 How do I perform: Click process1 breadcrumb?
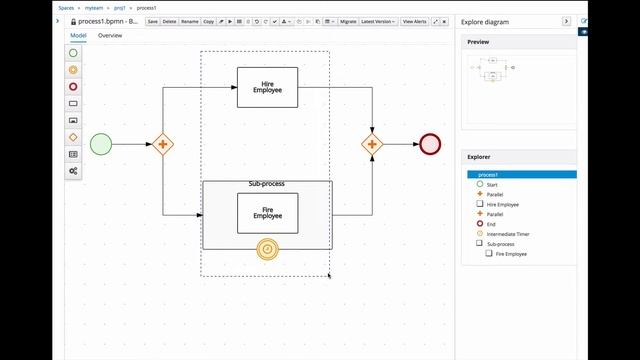tap(146, 8)
